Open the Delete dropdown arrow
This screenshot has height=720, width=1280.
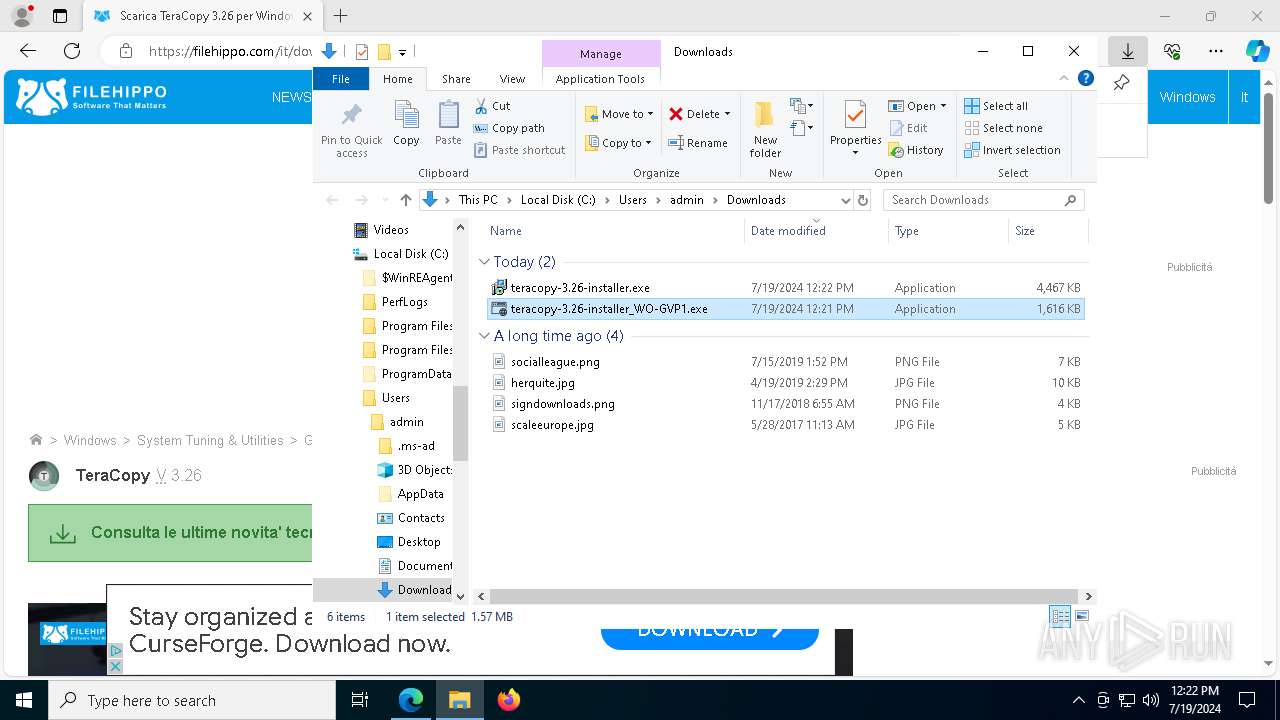[x=727, y=114]
